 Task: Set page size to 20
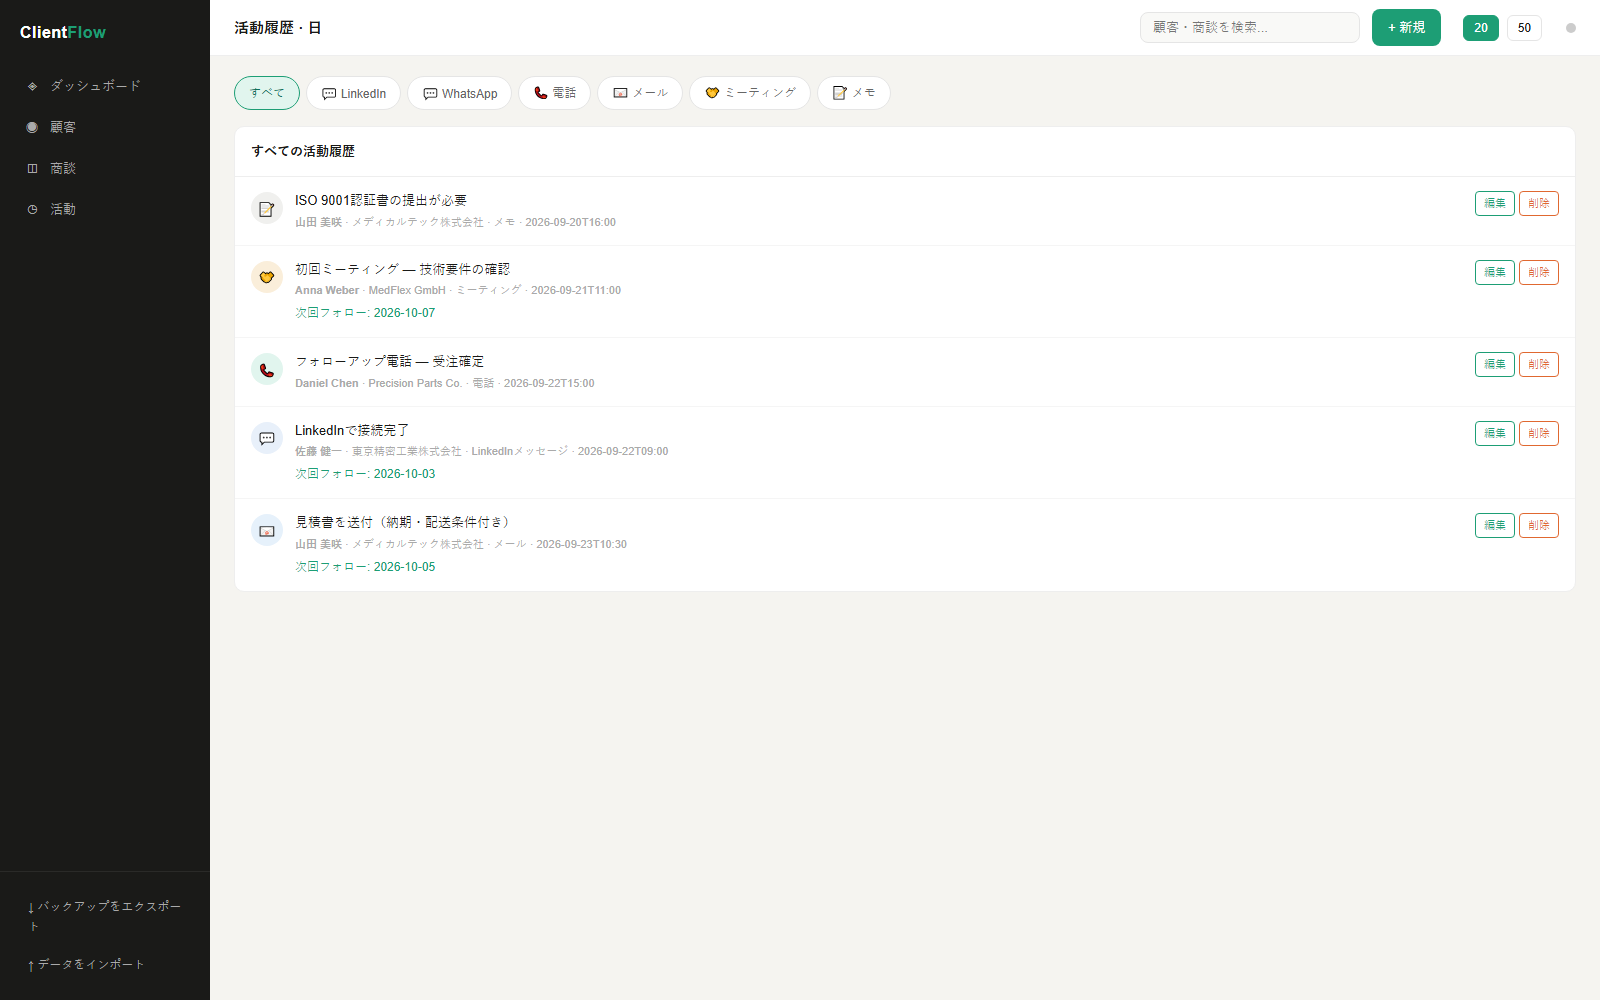pos(1481,28)
